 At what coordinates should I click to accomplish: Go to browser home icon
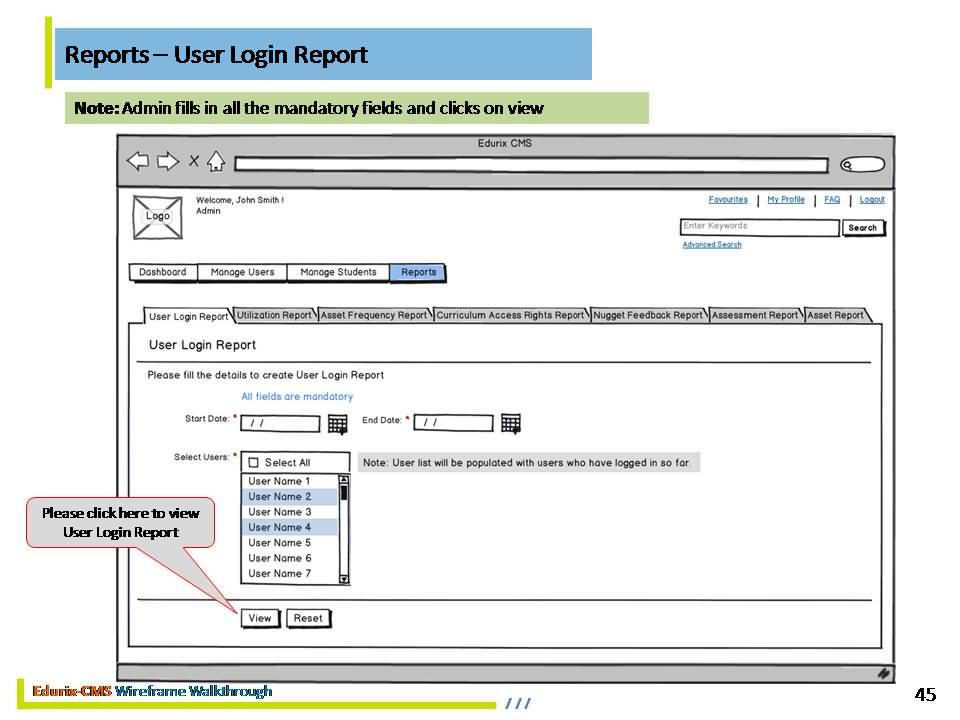pos(216,162)
